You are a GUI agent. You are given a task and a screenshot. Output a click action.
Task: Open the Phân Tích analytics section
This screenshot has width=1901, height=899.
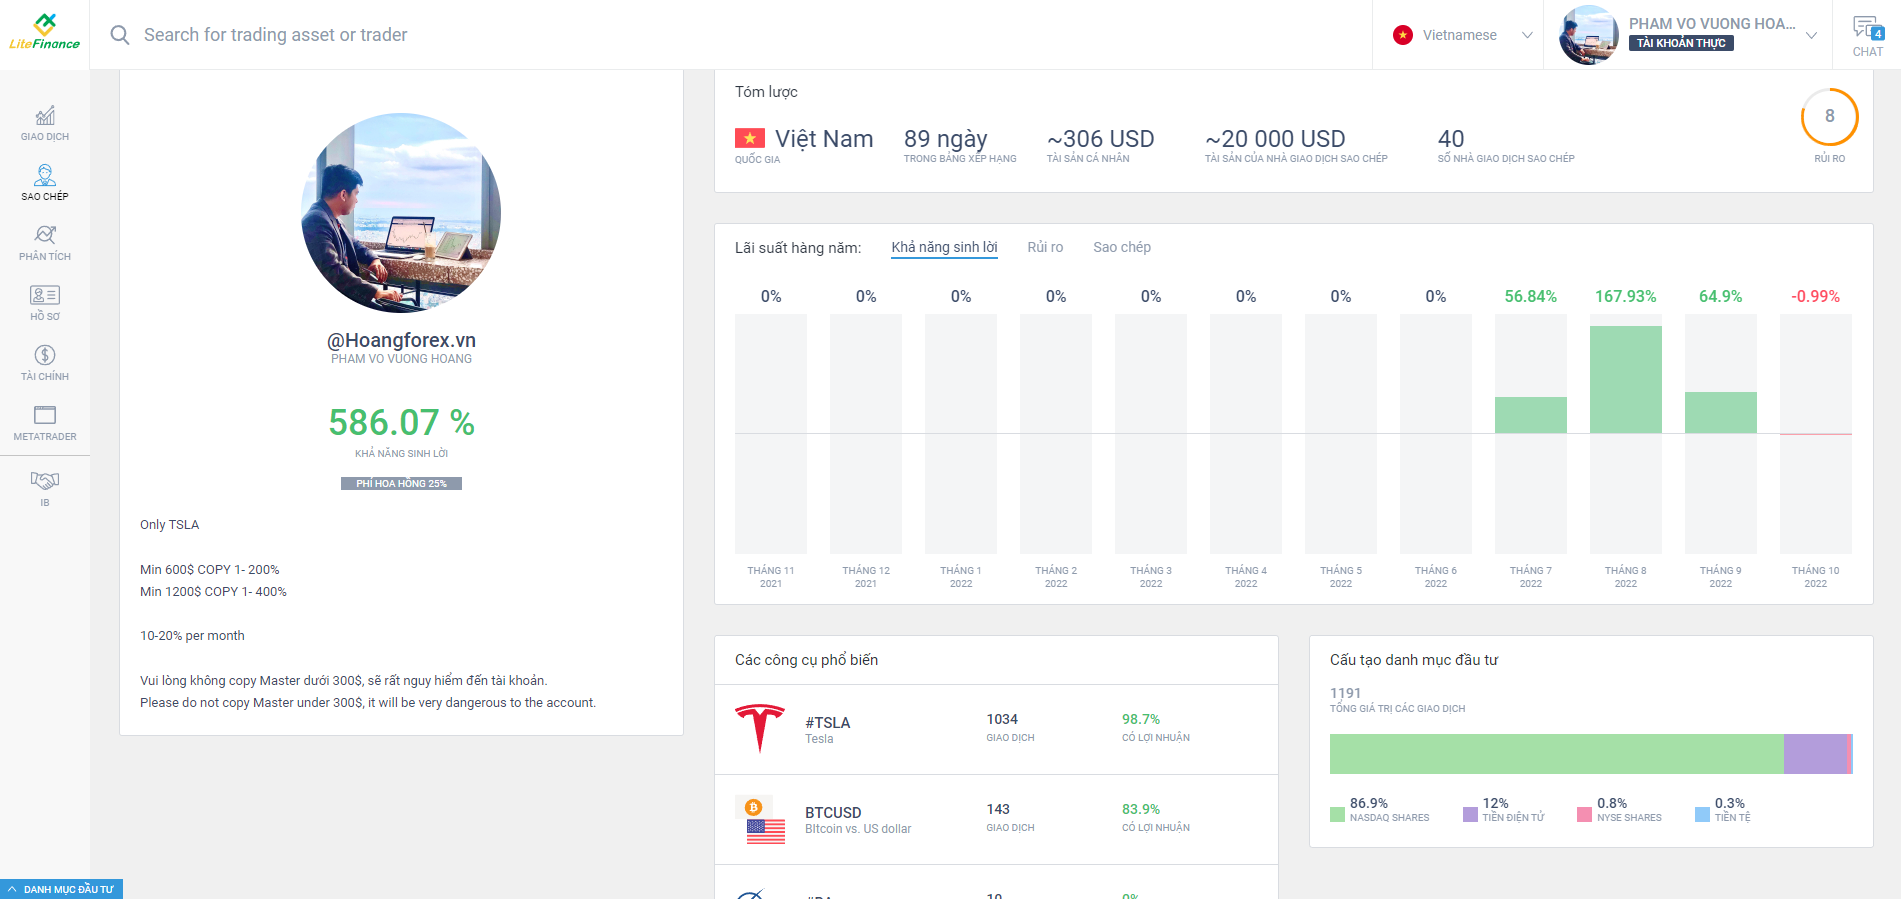pos(45,243)
